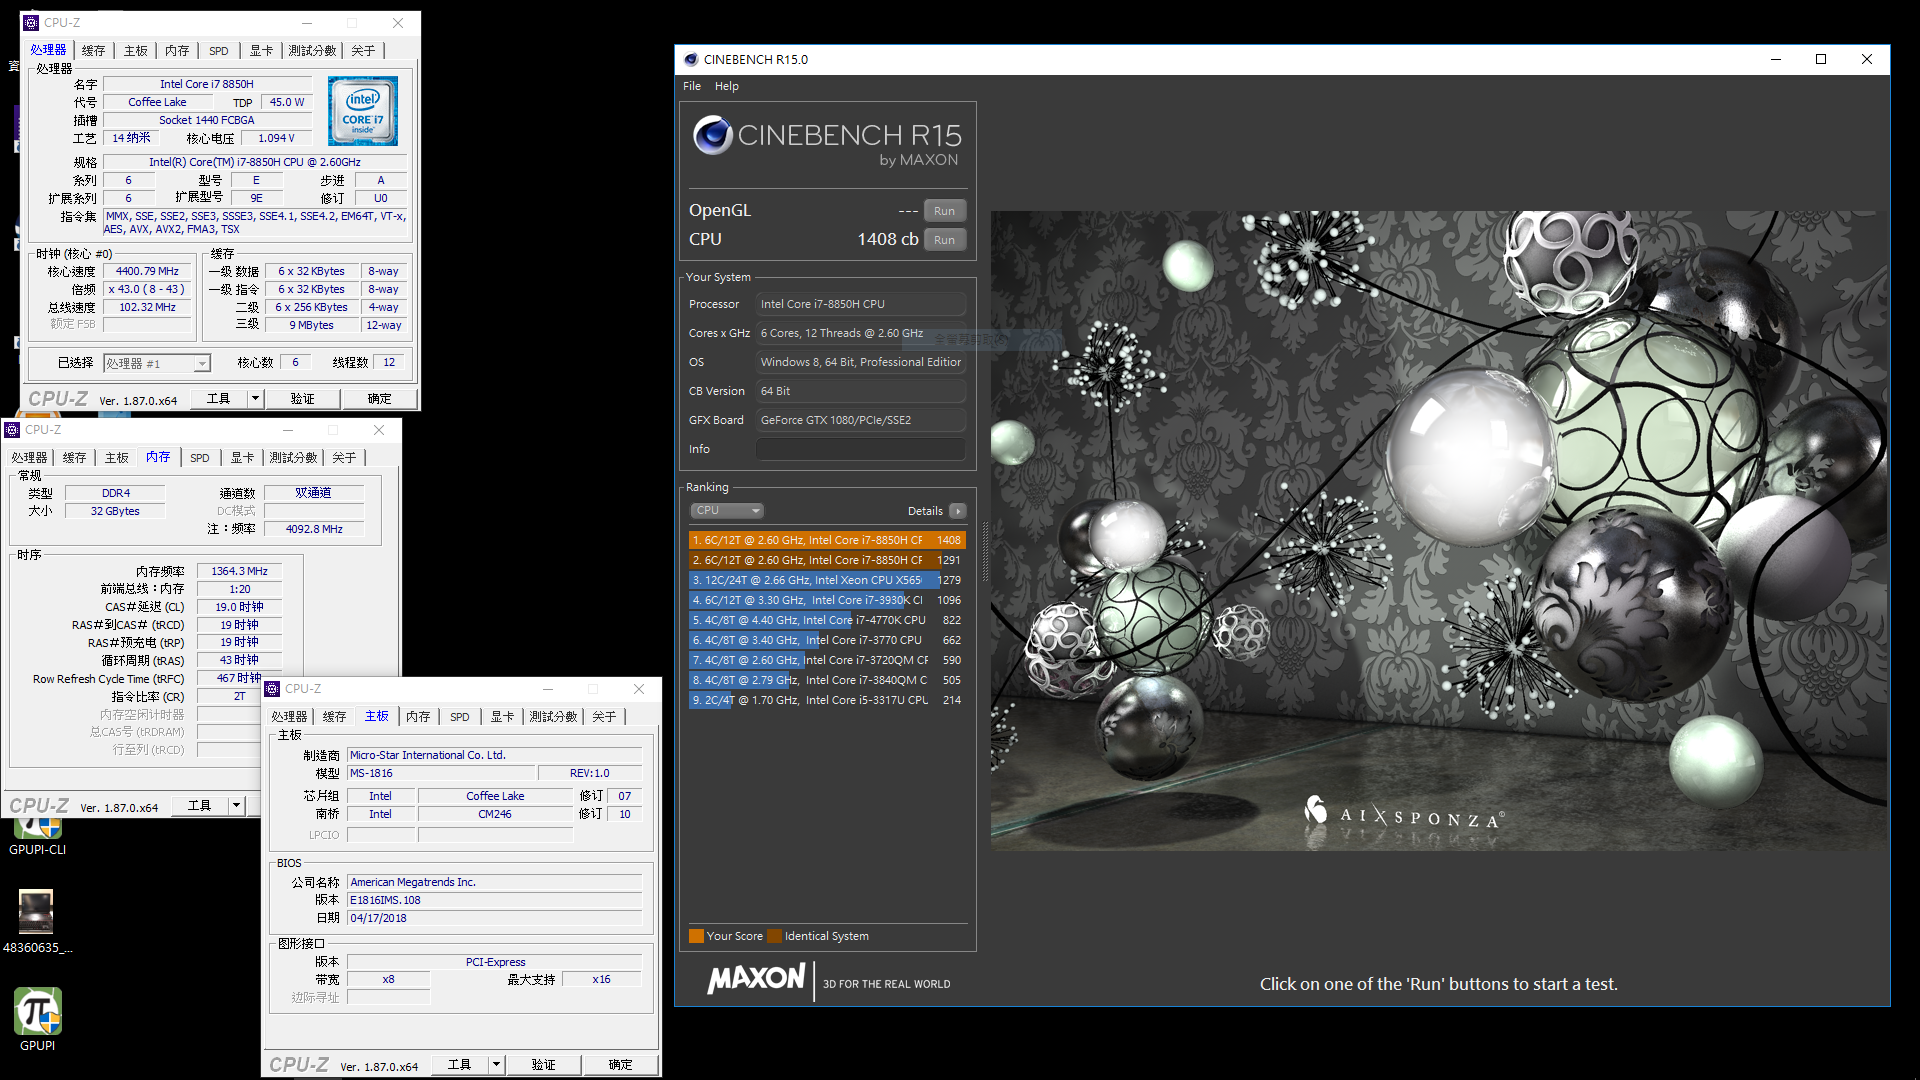Screen dimensions: 1920x1080
Task: Click 确定 button in the top CPU-Z window
Action: (x=380, y=398)
